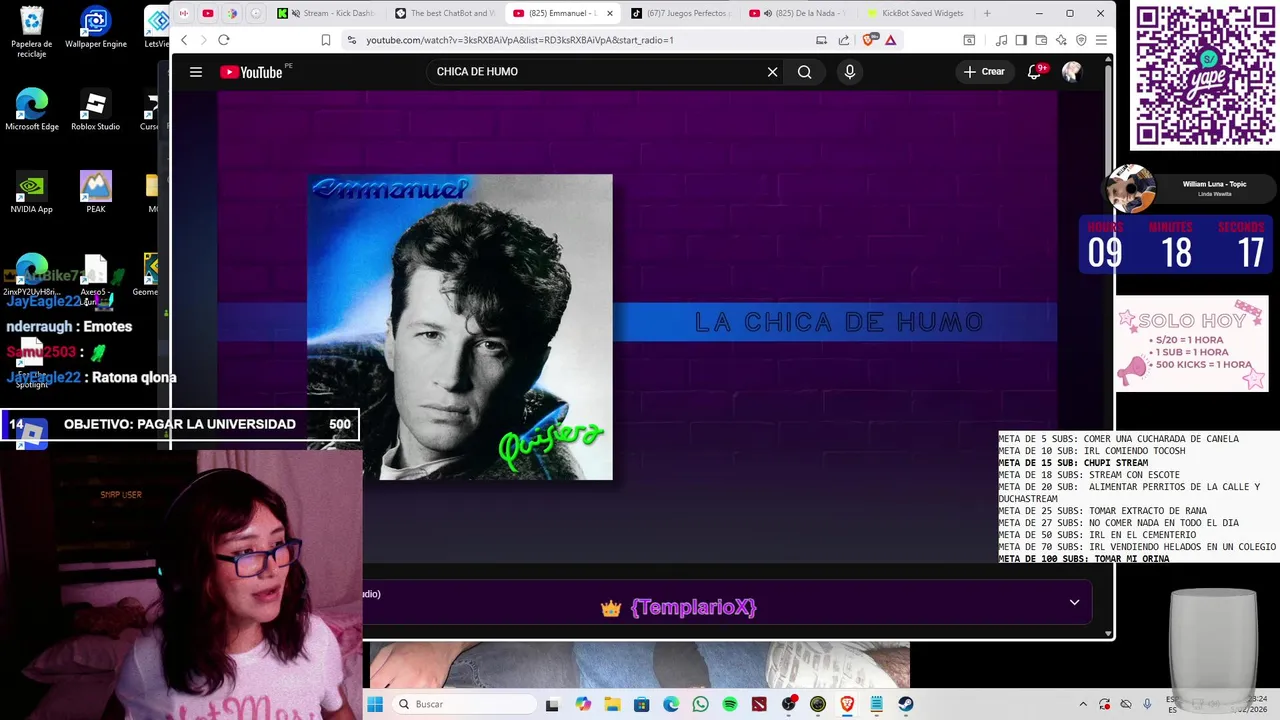Close the (825) Emmanuel YouTube tab
1280x720 pixels.
[x=610, y=13]
